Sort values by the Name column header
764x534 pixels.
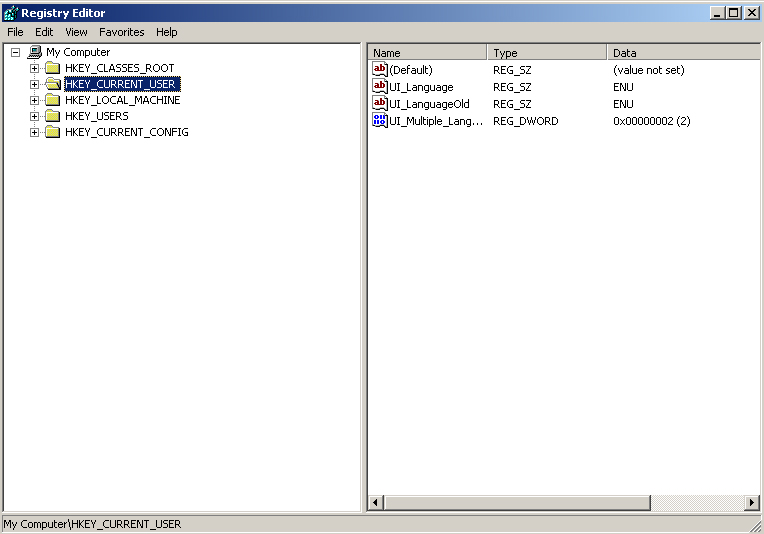[427, 53]
